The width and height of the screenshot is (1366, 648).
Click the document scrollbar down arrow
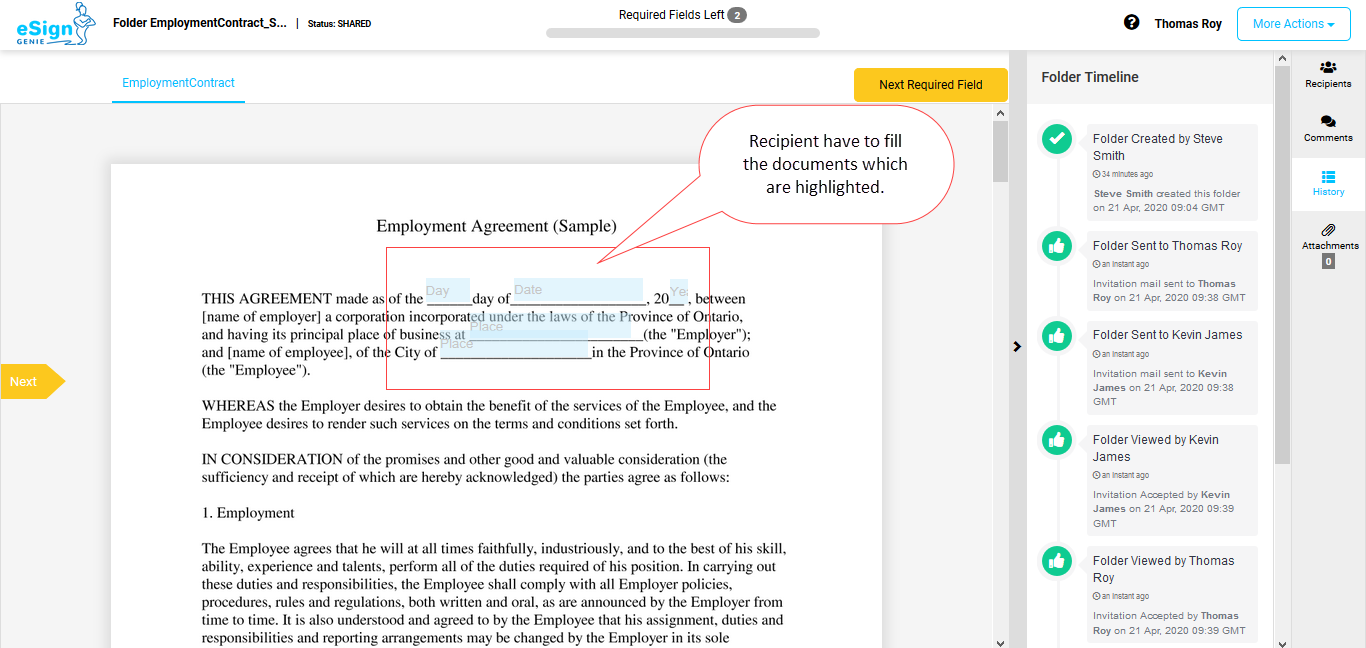[1000, 641]
